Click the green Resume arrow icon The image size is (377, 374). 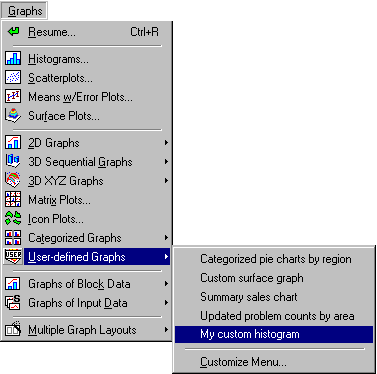(13, 32)
